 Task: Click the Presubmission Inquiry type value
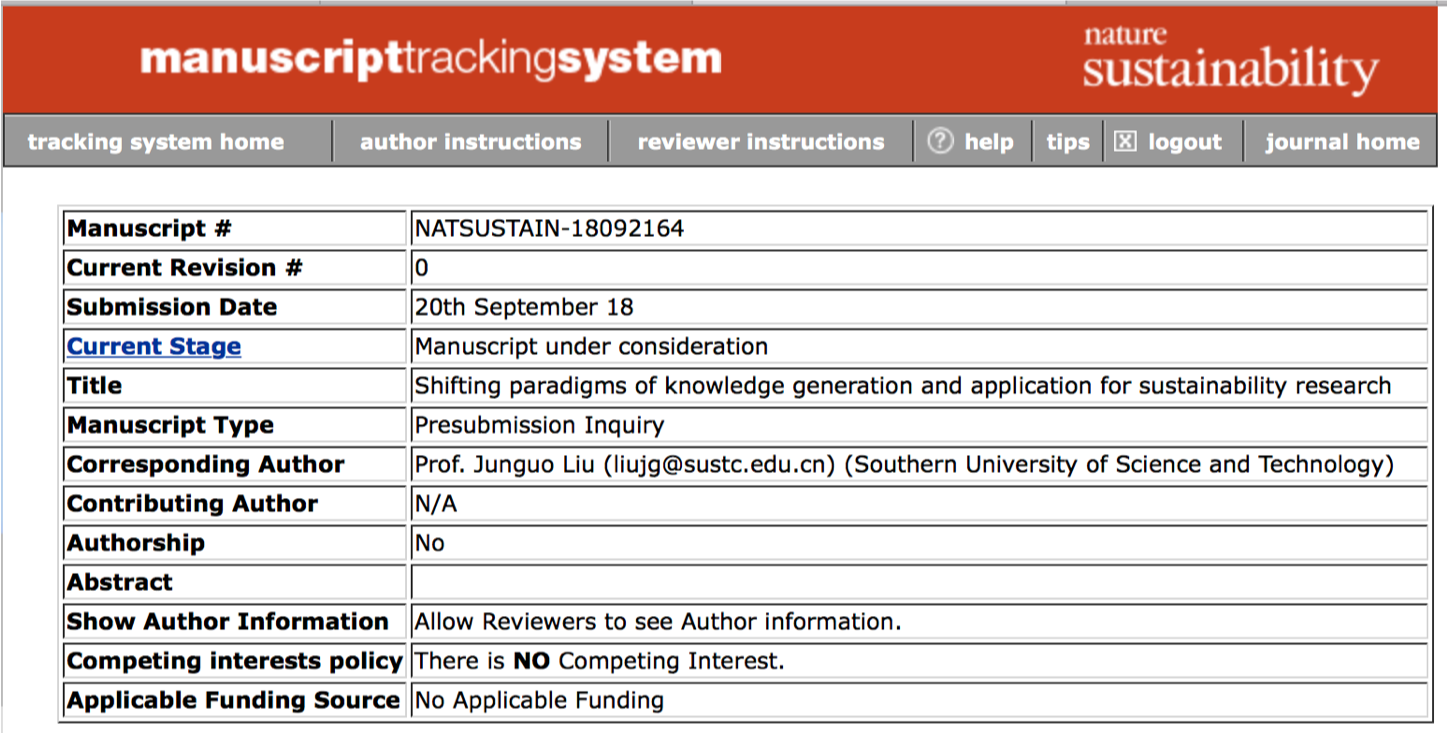tap(540, 426)
